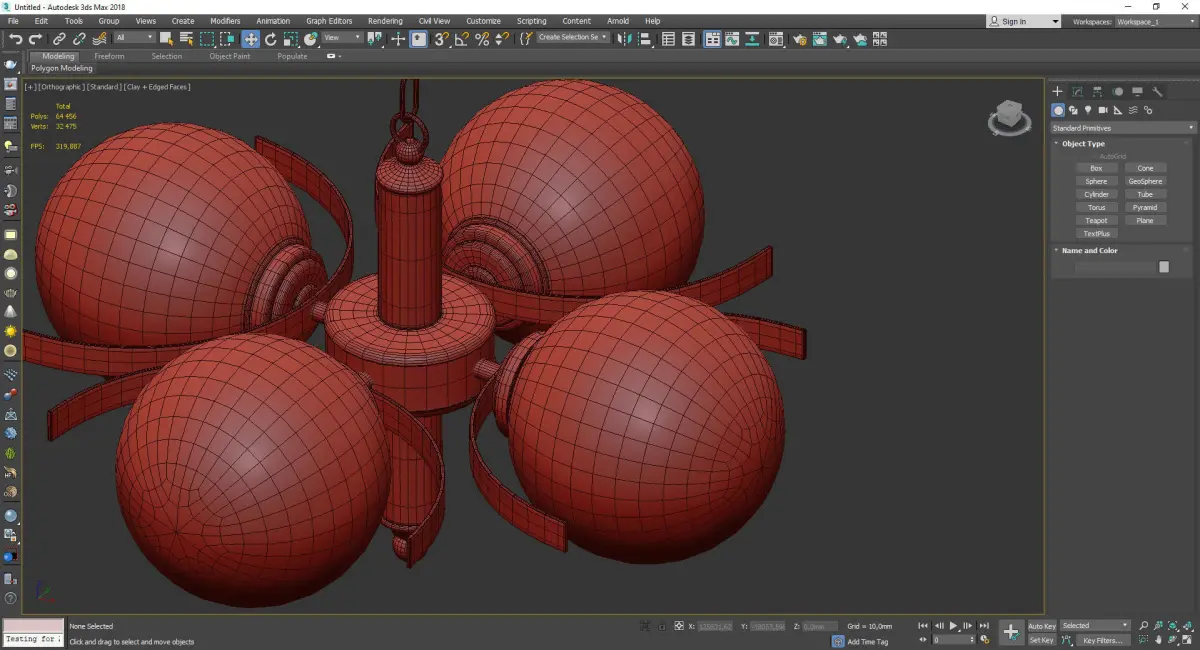The height and width of the screenshot is (650, 1200).
Task: Toggle Auto Key animation mode
Action: coord(1041,626)
